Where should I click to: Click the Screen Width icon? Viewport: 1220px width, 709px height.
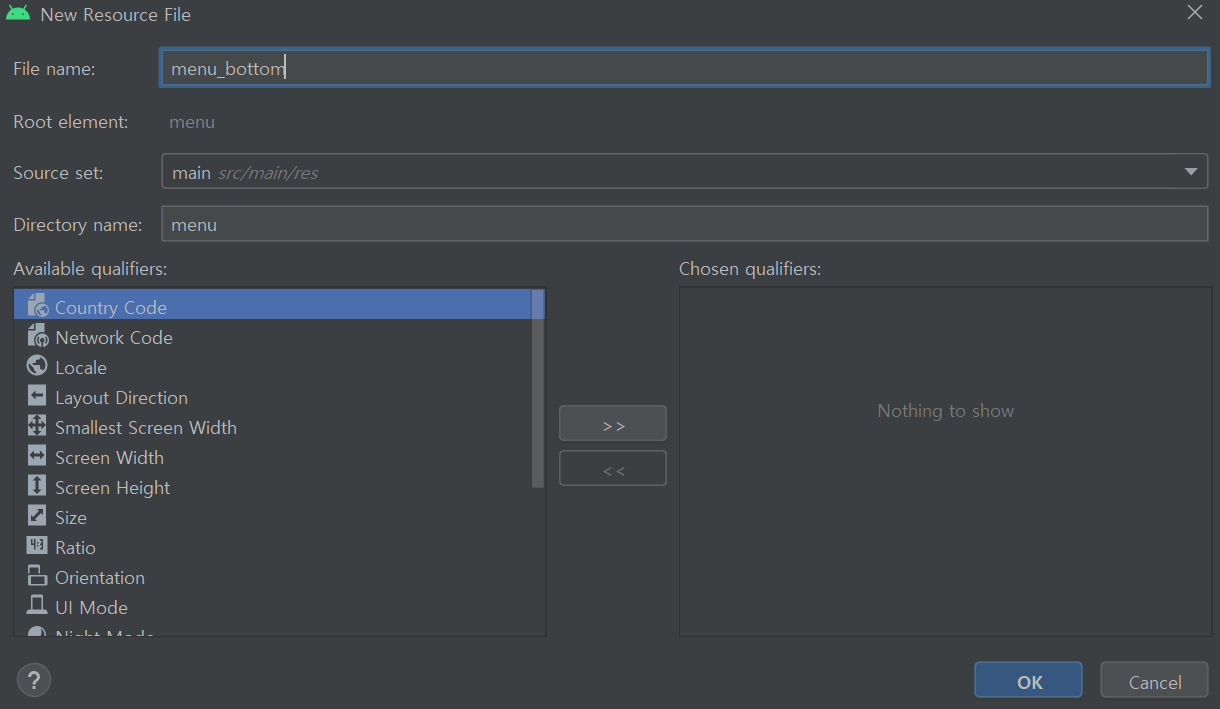pyautogui.click(x=37, y=456)
